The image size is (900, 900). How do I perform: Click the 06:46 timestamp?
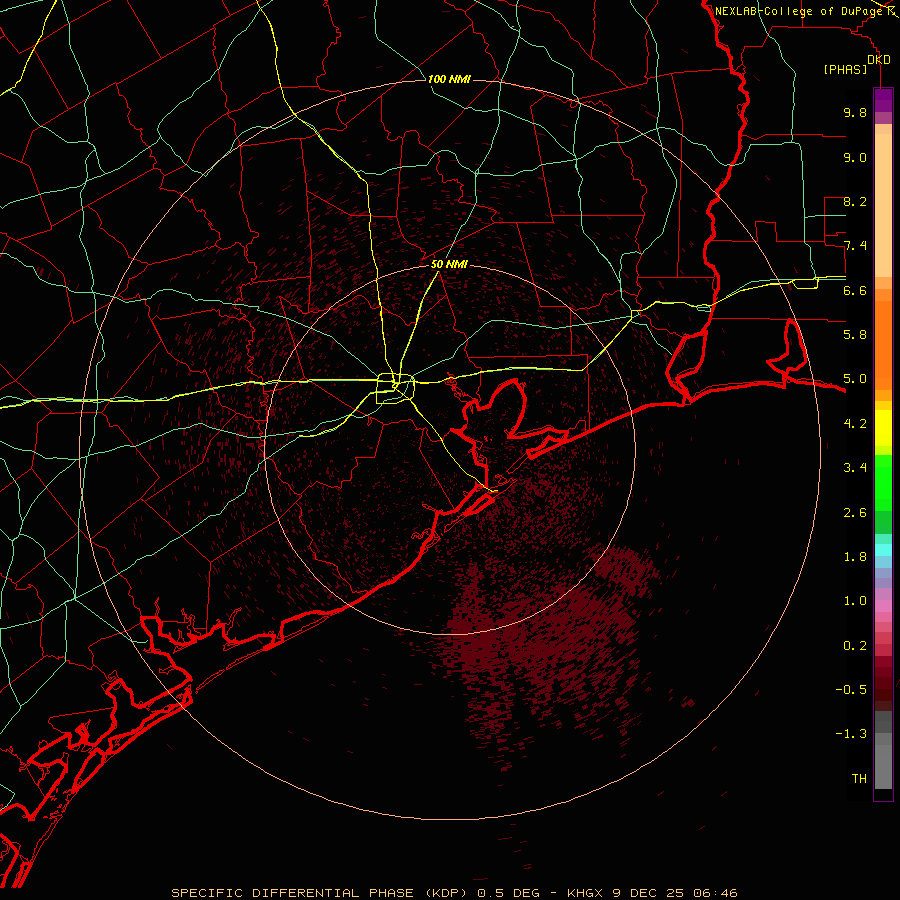[x=715, y=893]
